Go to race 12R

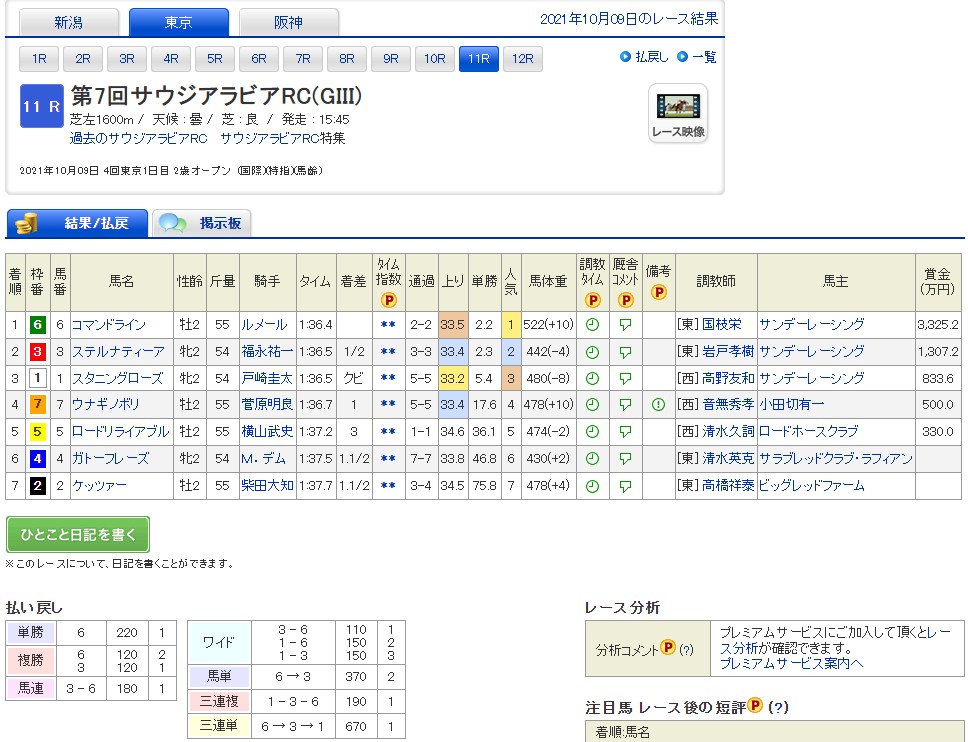click(522, 59)
